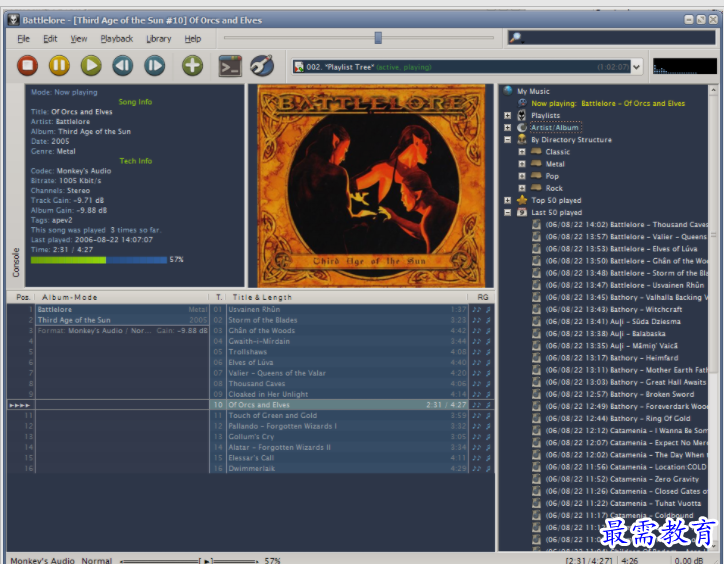Select track 'Dwimmerlaik'
Image resolution: width=724 pixels, height=564 pixels.
click(347, 468)
